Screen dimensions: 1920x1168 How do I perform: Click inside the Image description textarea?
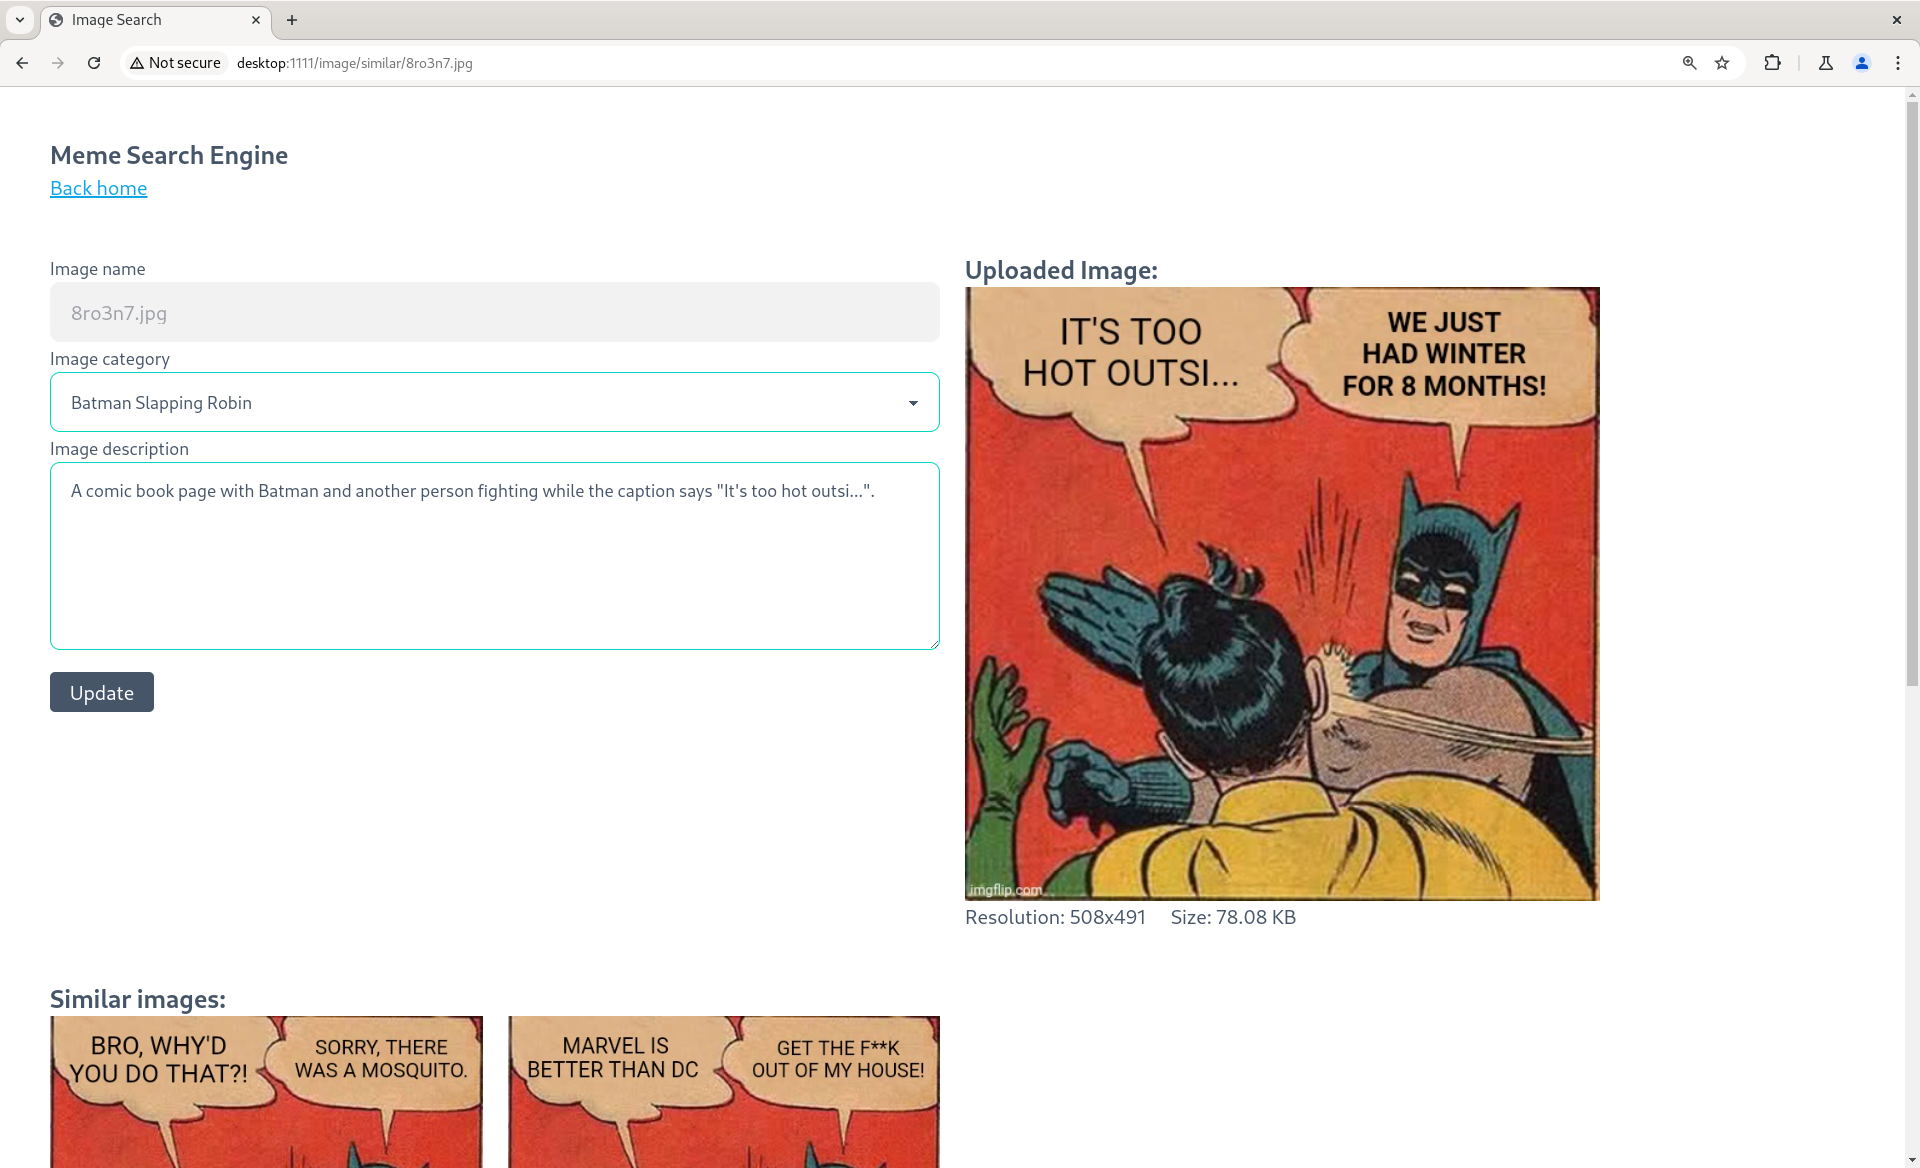coord(494,556)
